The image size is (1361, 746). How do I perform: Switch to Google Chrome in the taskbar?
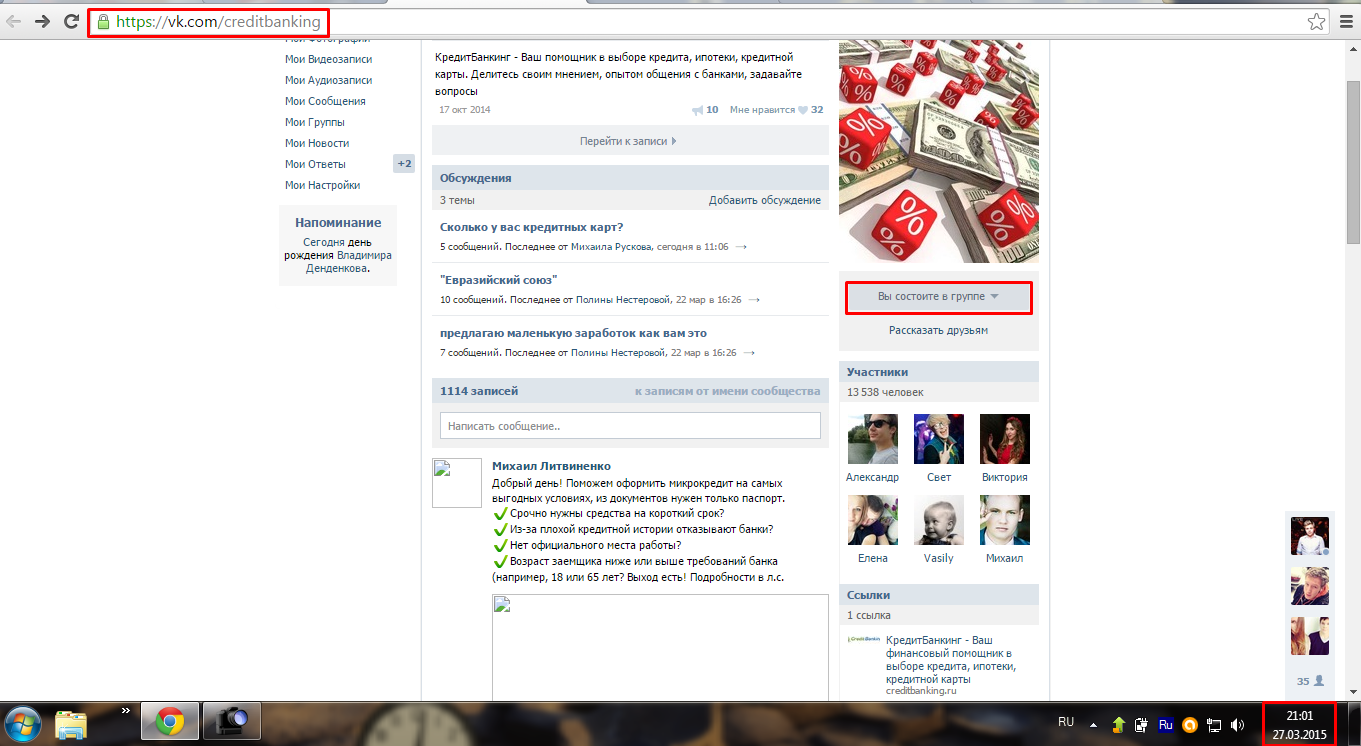point(170,722)
